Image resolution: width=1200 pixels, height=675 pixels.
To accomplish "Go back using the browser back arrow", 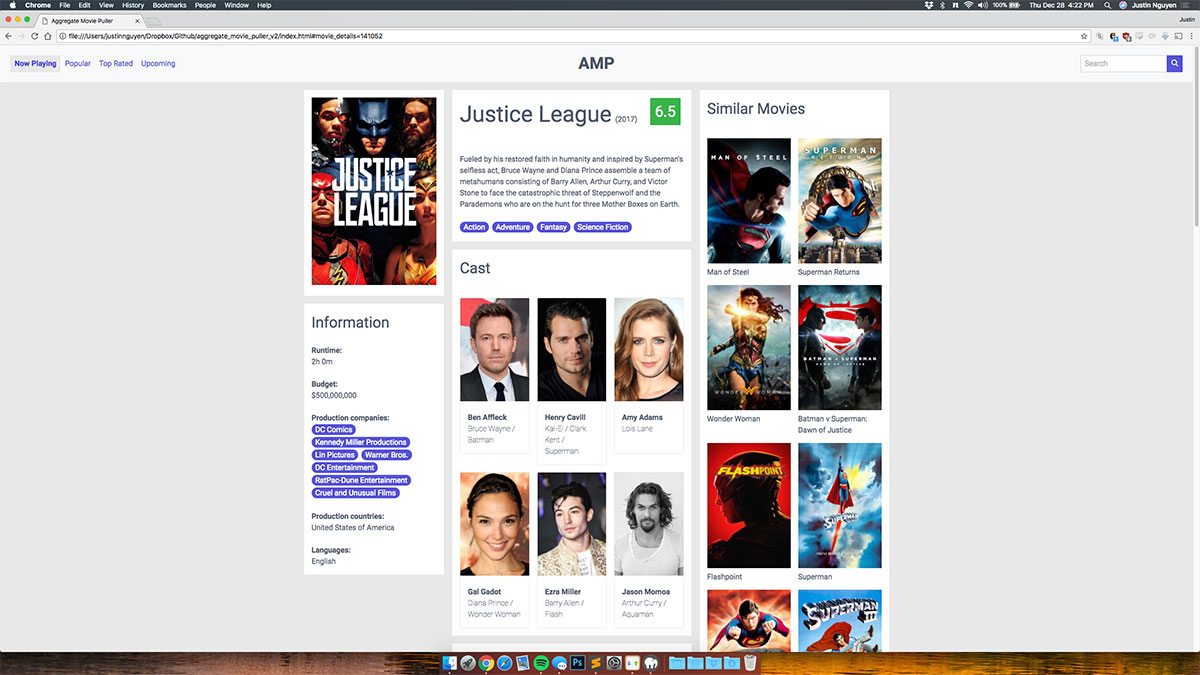I will (9, 36).
